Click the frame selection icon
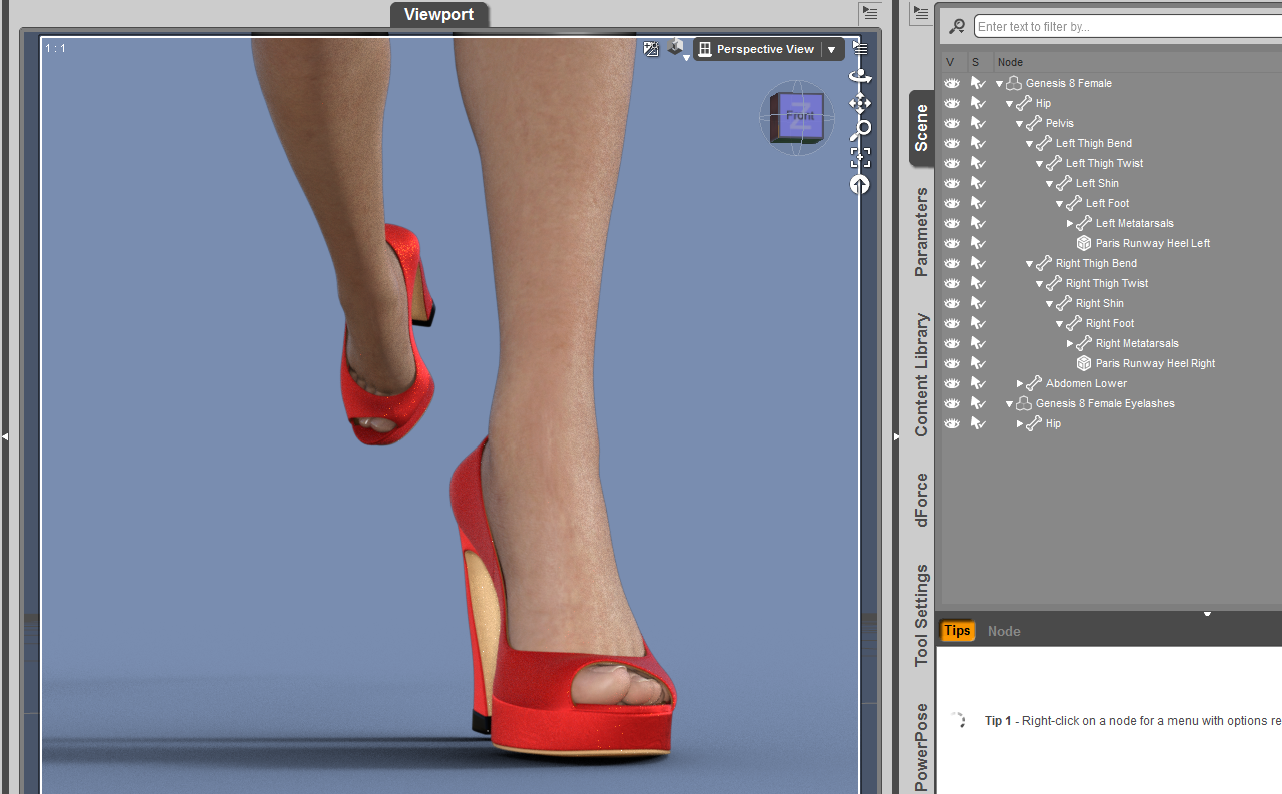This screenshot has width=1282, height=794. 860,157
